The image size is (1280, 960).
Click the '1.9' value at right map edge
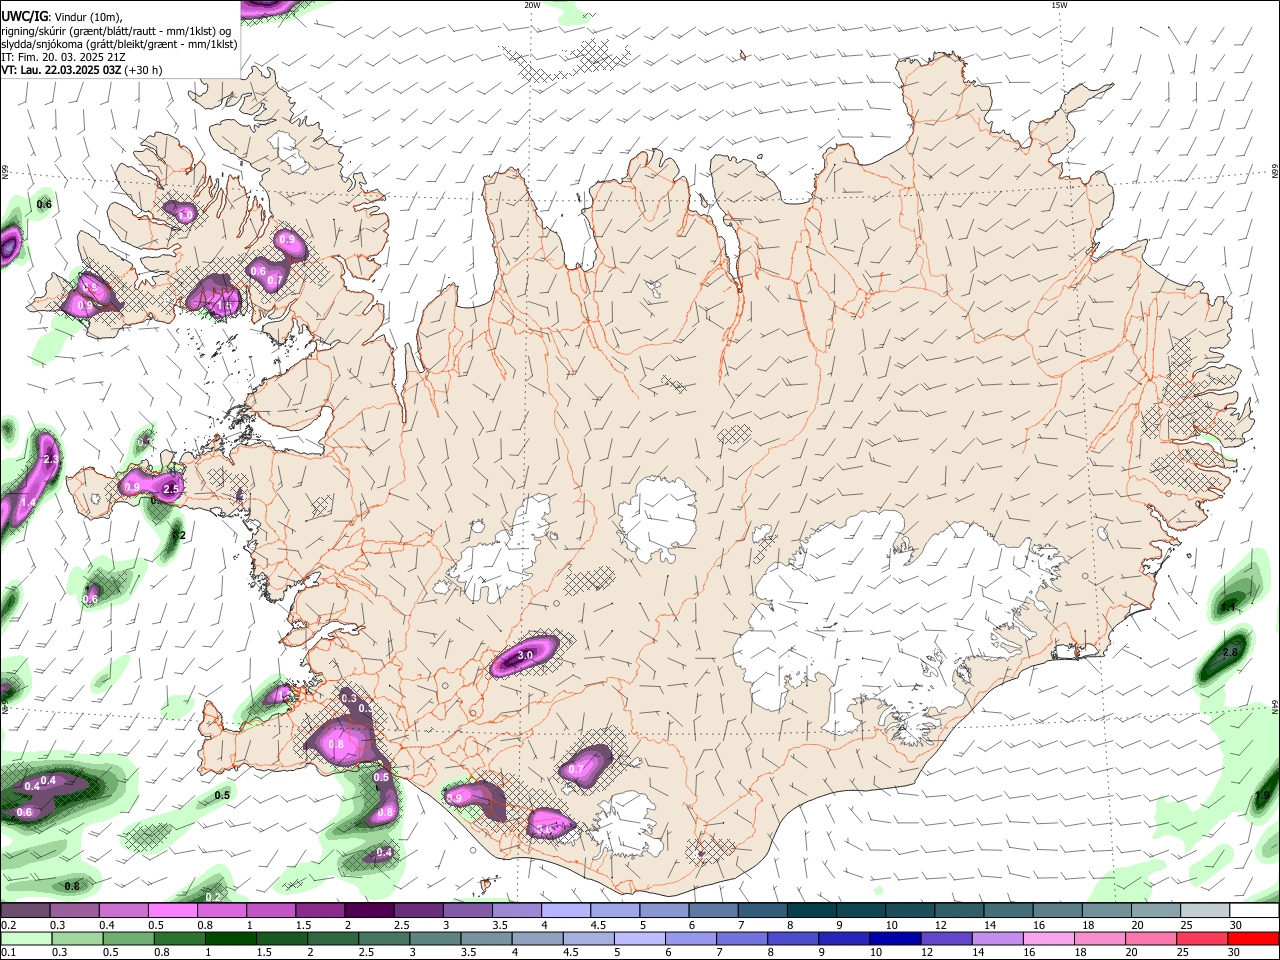click(x=1262, y=795)
